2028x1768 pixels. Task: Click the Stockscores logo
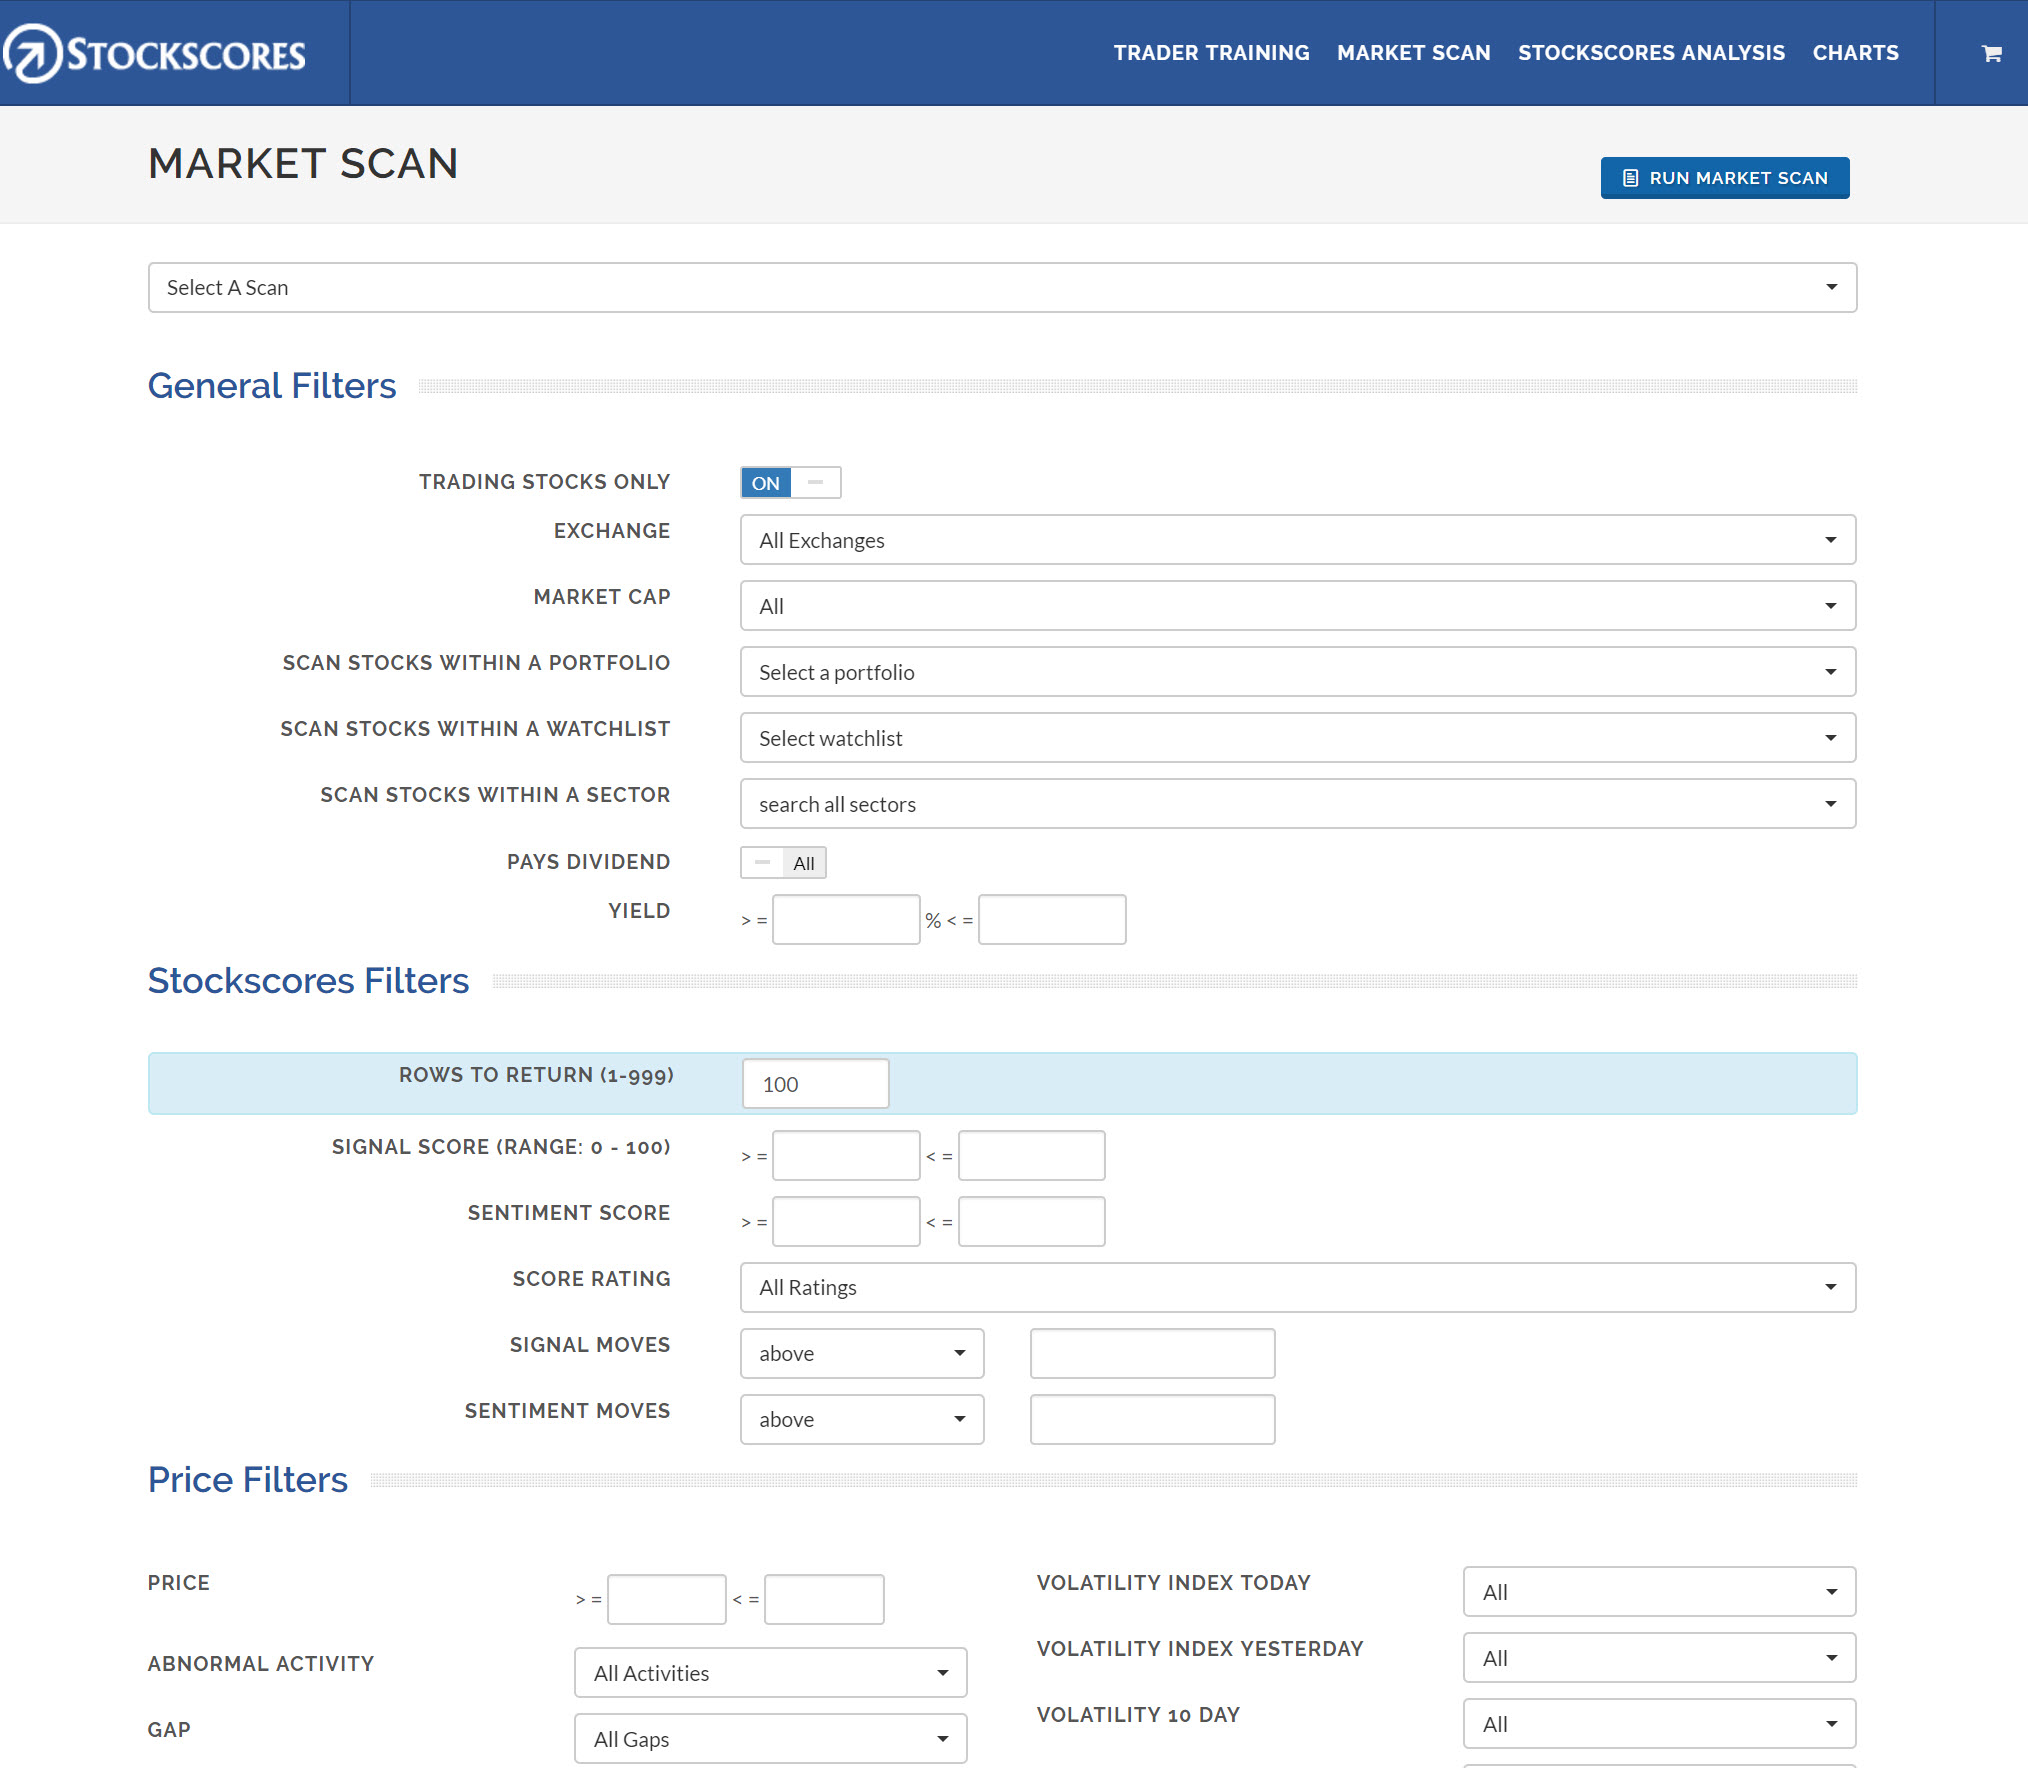[x=155, y=53]
